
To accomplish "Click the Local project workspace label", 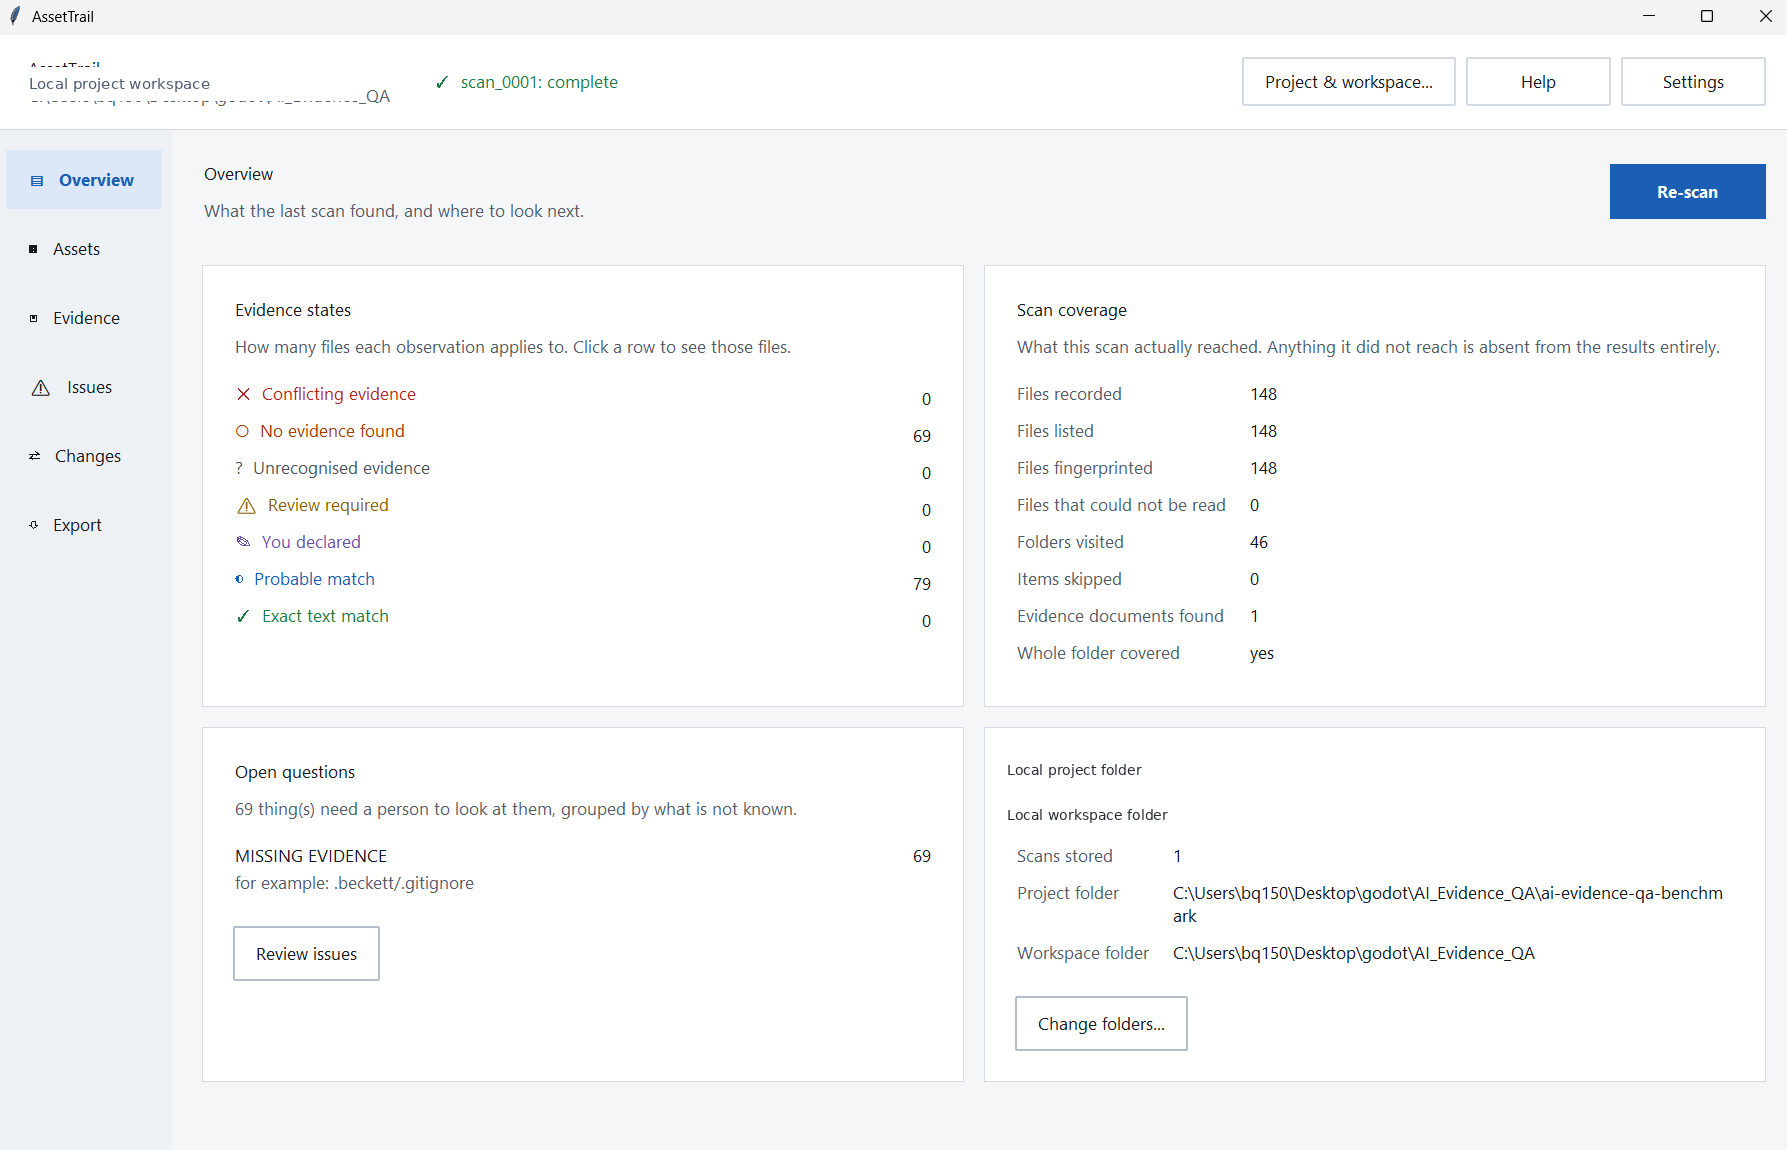I will point(119,84).
